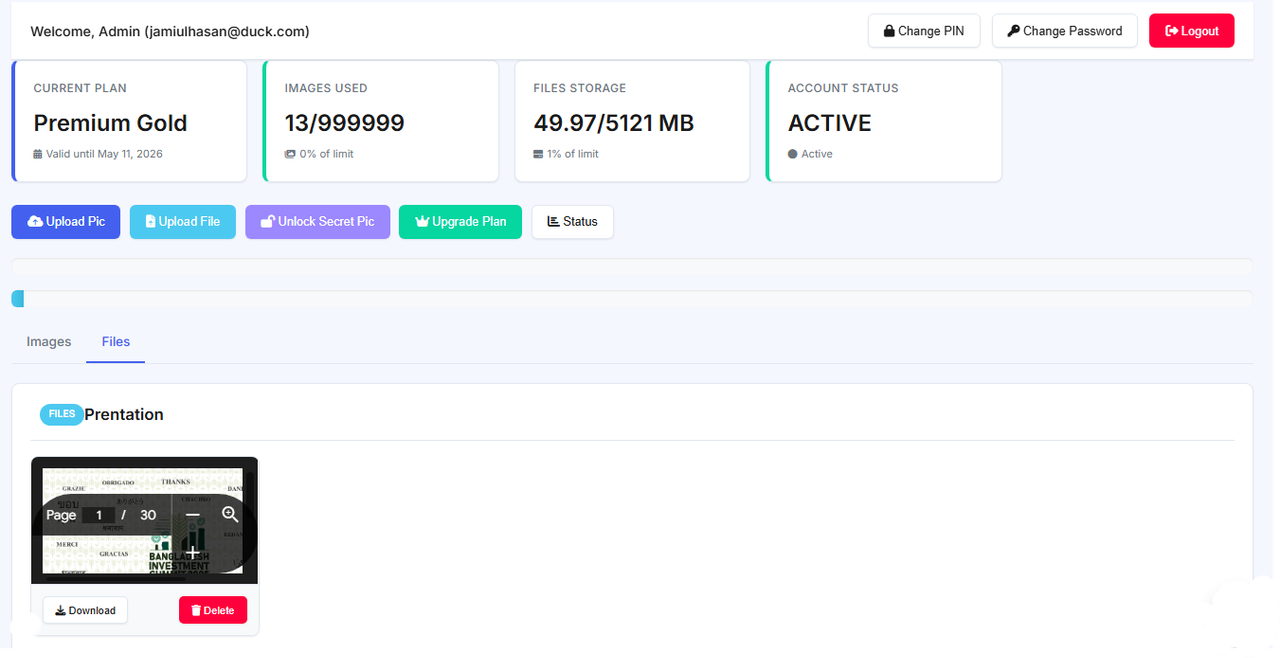Log out with the Logout button
The image size is (1280, 658).
[x=1191, y=31]
